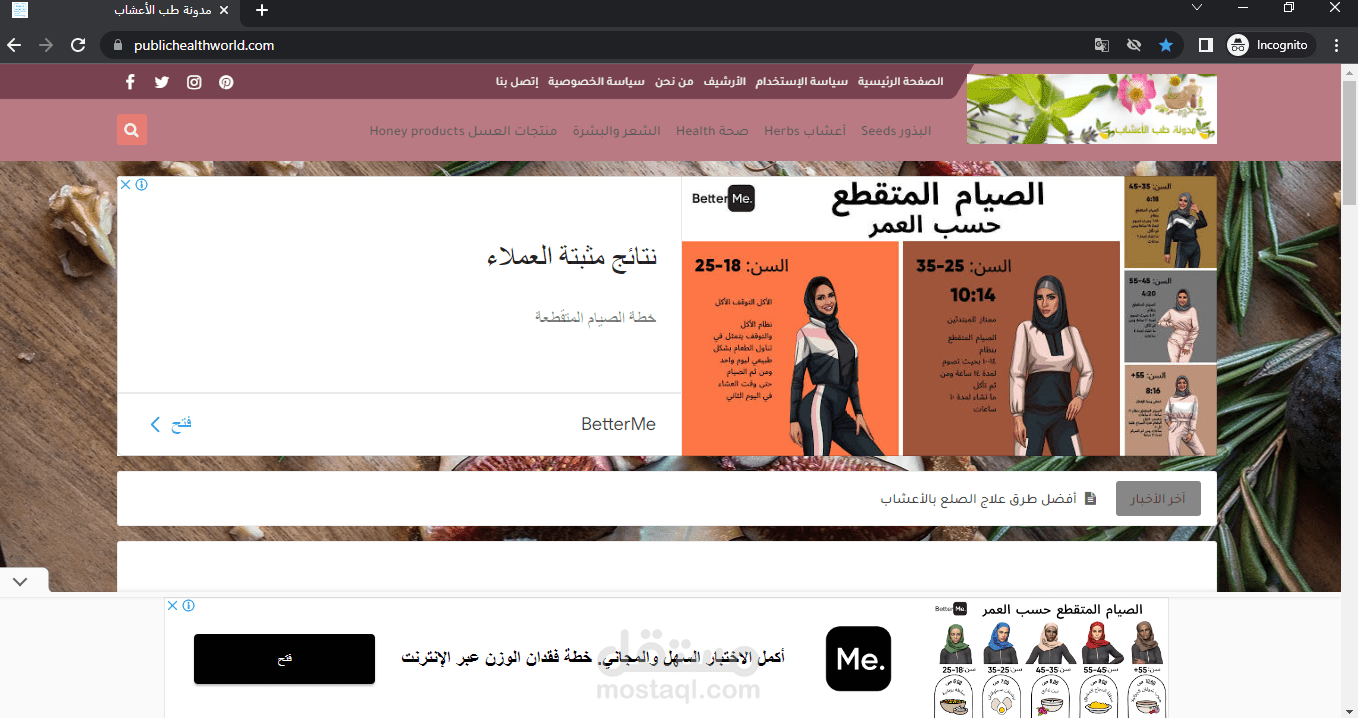This screenshot has height=718, width=1358.
Task: Go back with browser back arrow
Action: [14, 45]
